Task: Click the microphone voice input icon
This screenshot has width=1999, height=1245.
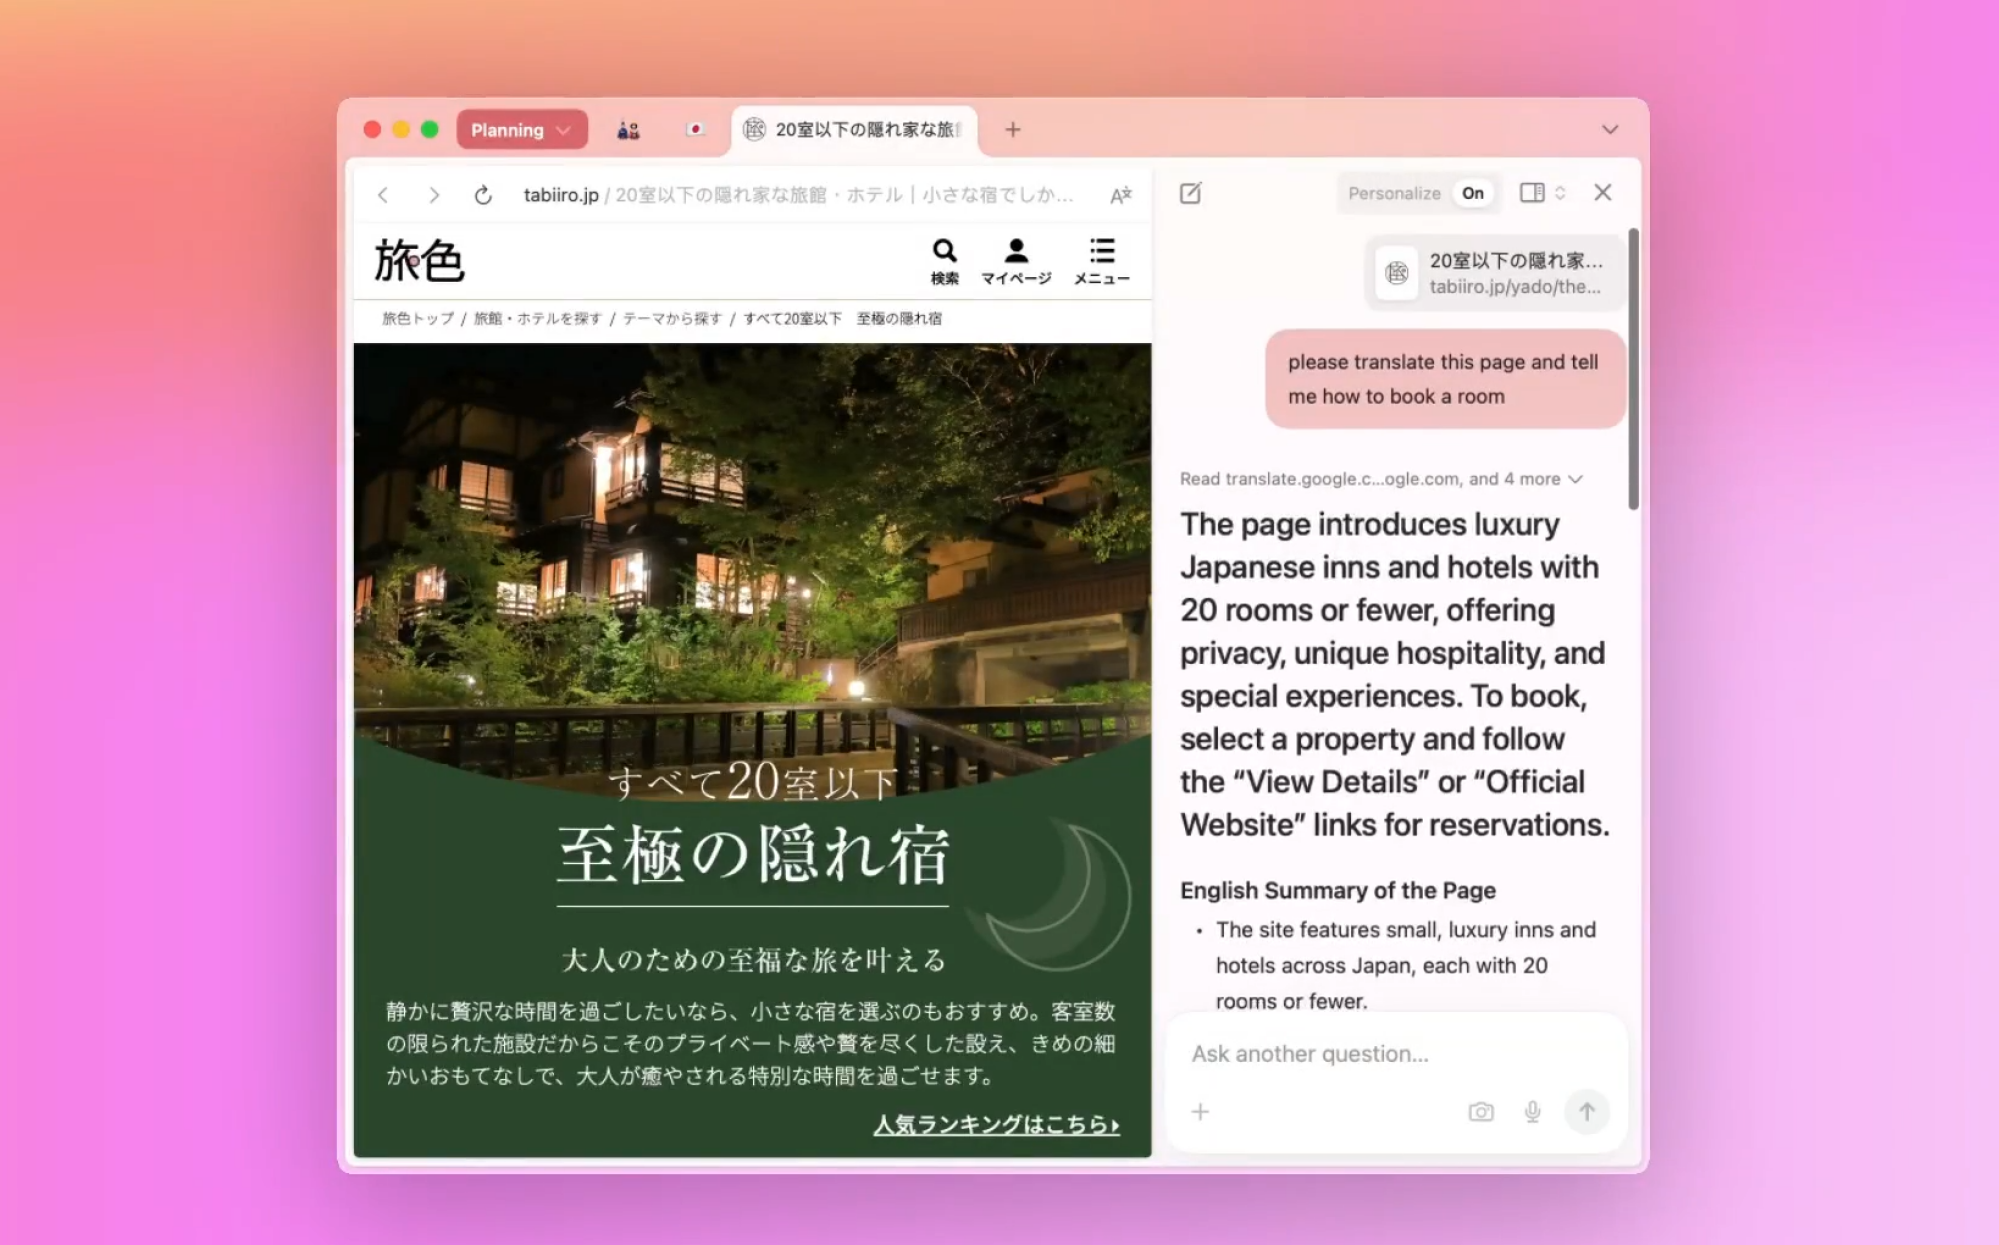Action: (x=1532, y=1112)
